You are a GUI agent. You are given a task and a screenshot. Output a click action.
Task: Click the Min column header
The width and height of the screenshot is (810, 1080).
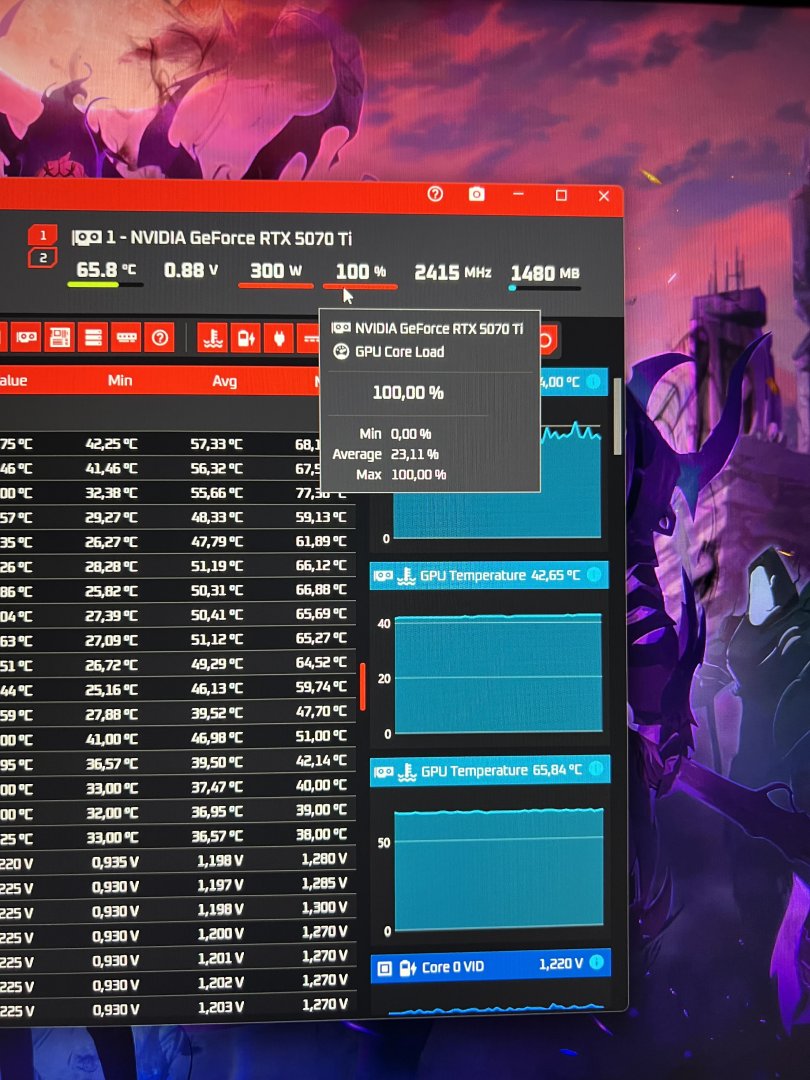[x=120, y=380]
